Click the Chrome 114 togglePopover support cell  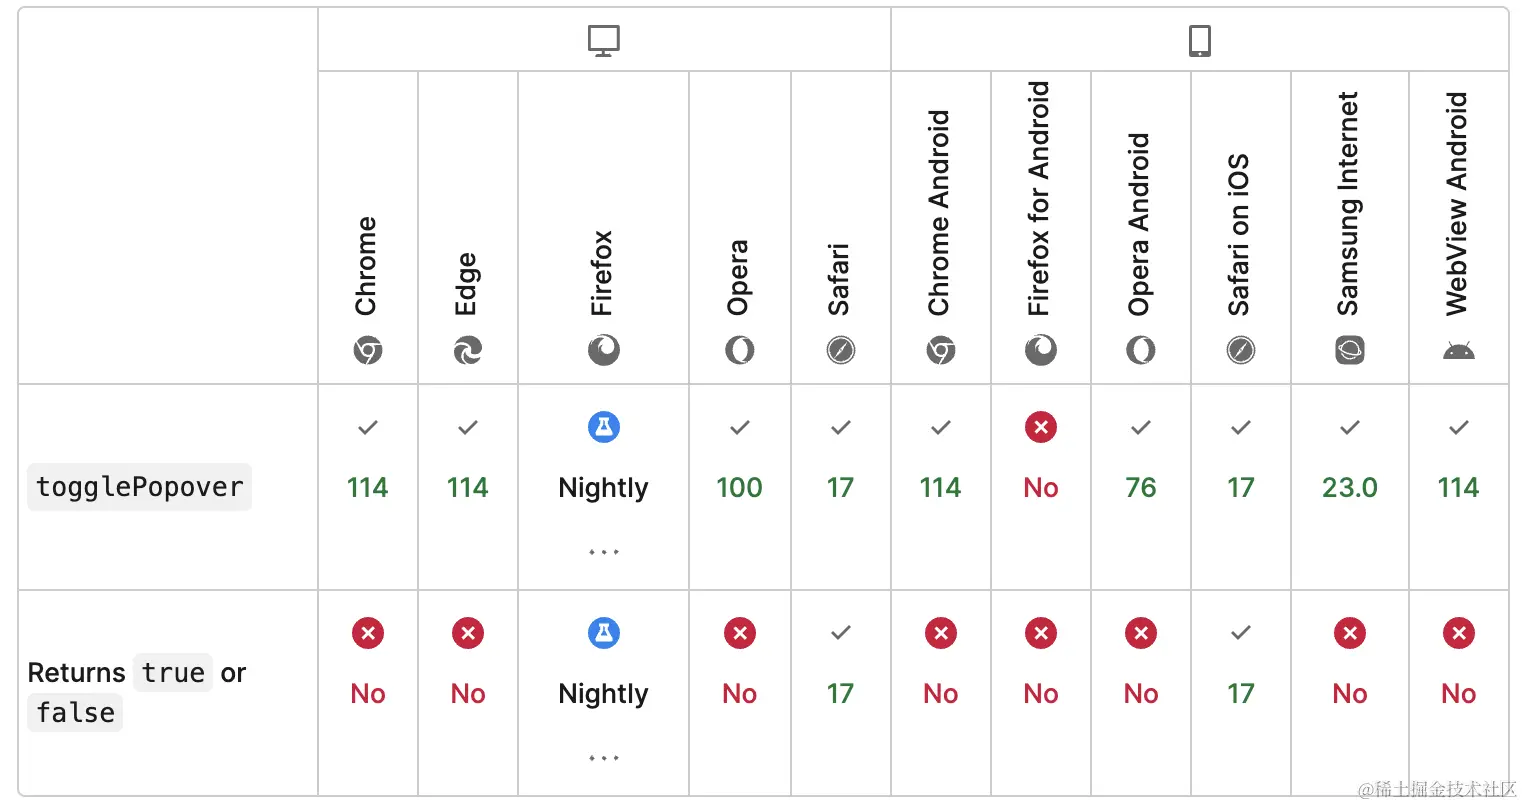click(368, 487)
